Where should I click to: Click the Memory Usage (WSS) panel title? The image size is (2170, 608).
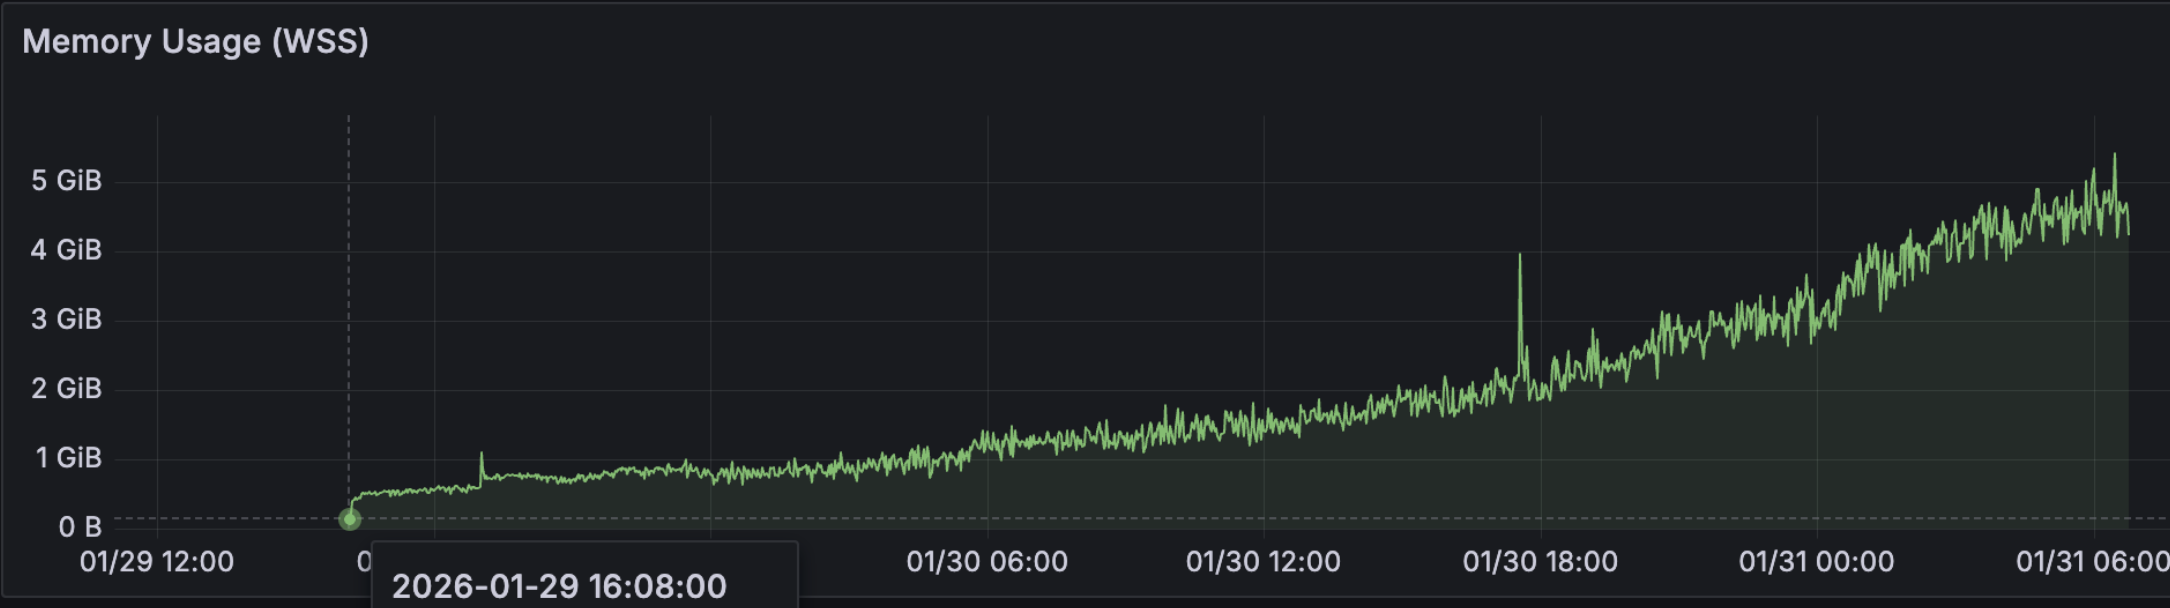(x=195, y=42)
